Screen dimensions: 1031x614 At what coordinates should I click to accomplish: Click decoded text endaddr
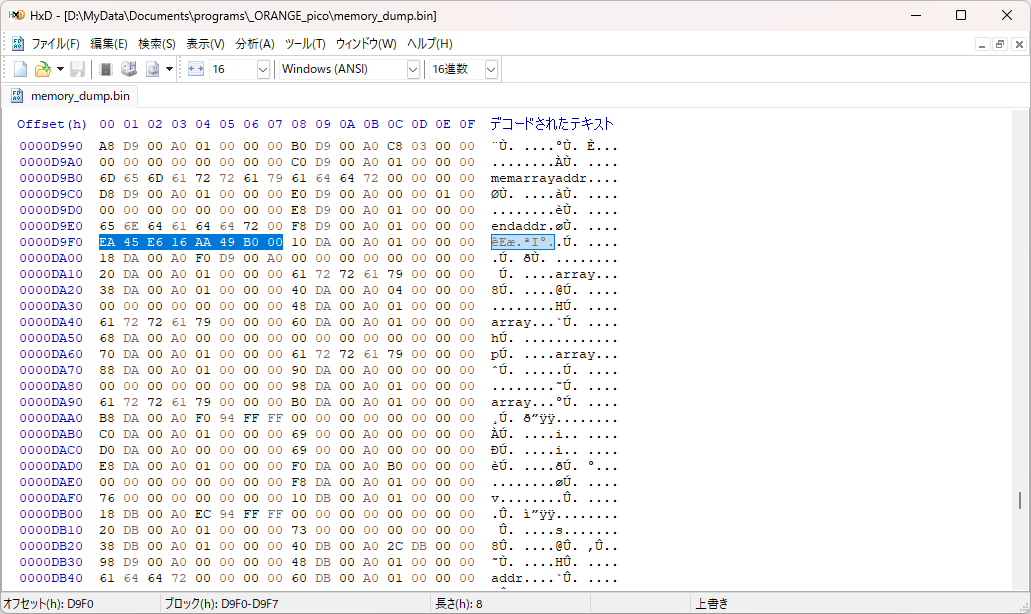[x=519, y=226]
